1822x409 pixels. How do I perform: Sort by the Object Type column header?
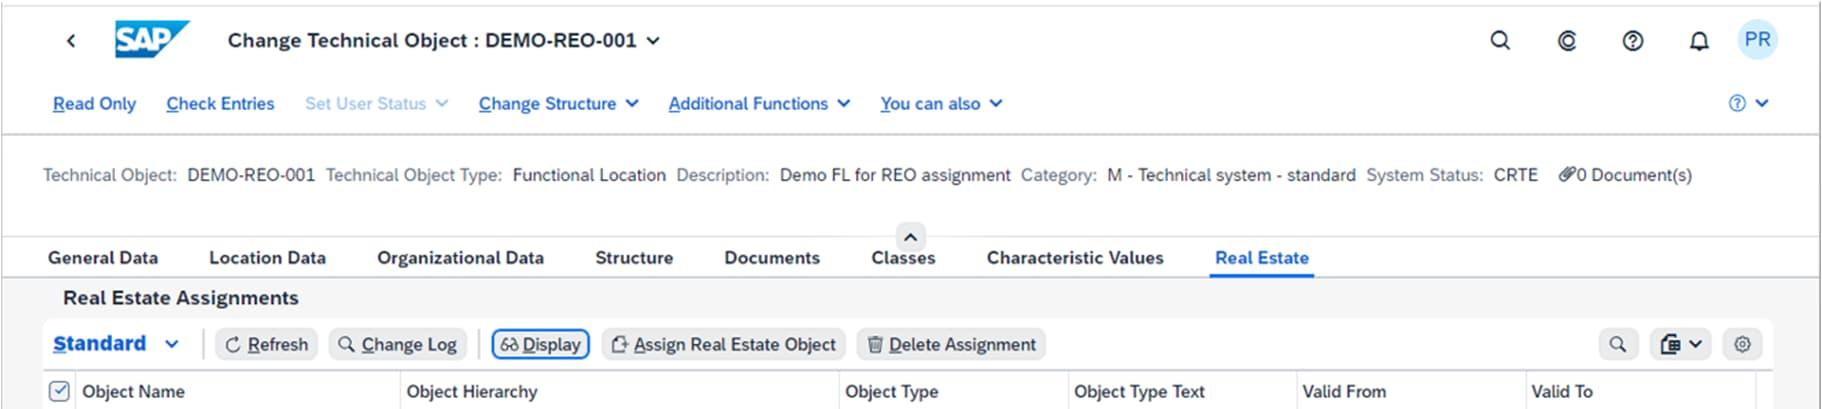[x=891, y=392]
